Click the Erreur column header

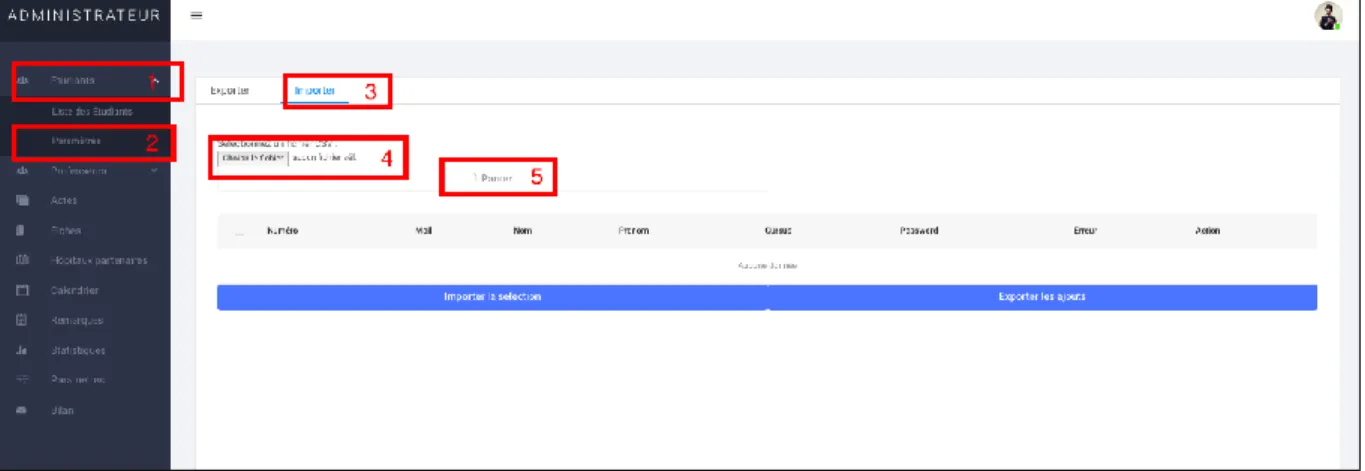pos(1085,231)
